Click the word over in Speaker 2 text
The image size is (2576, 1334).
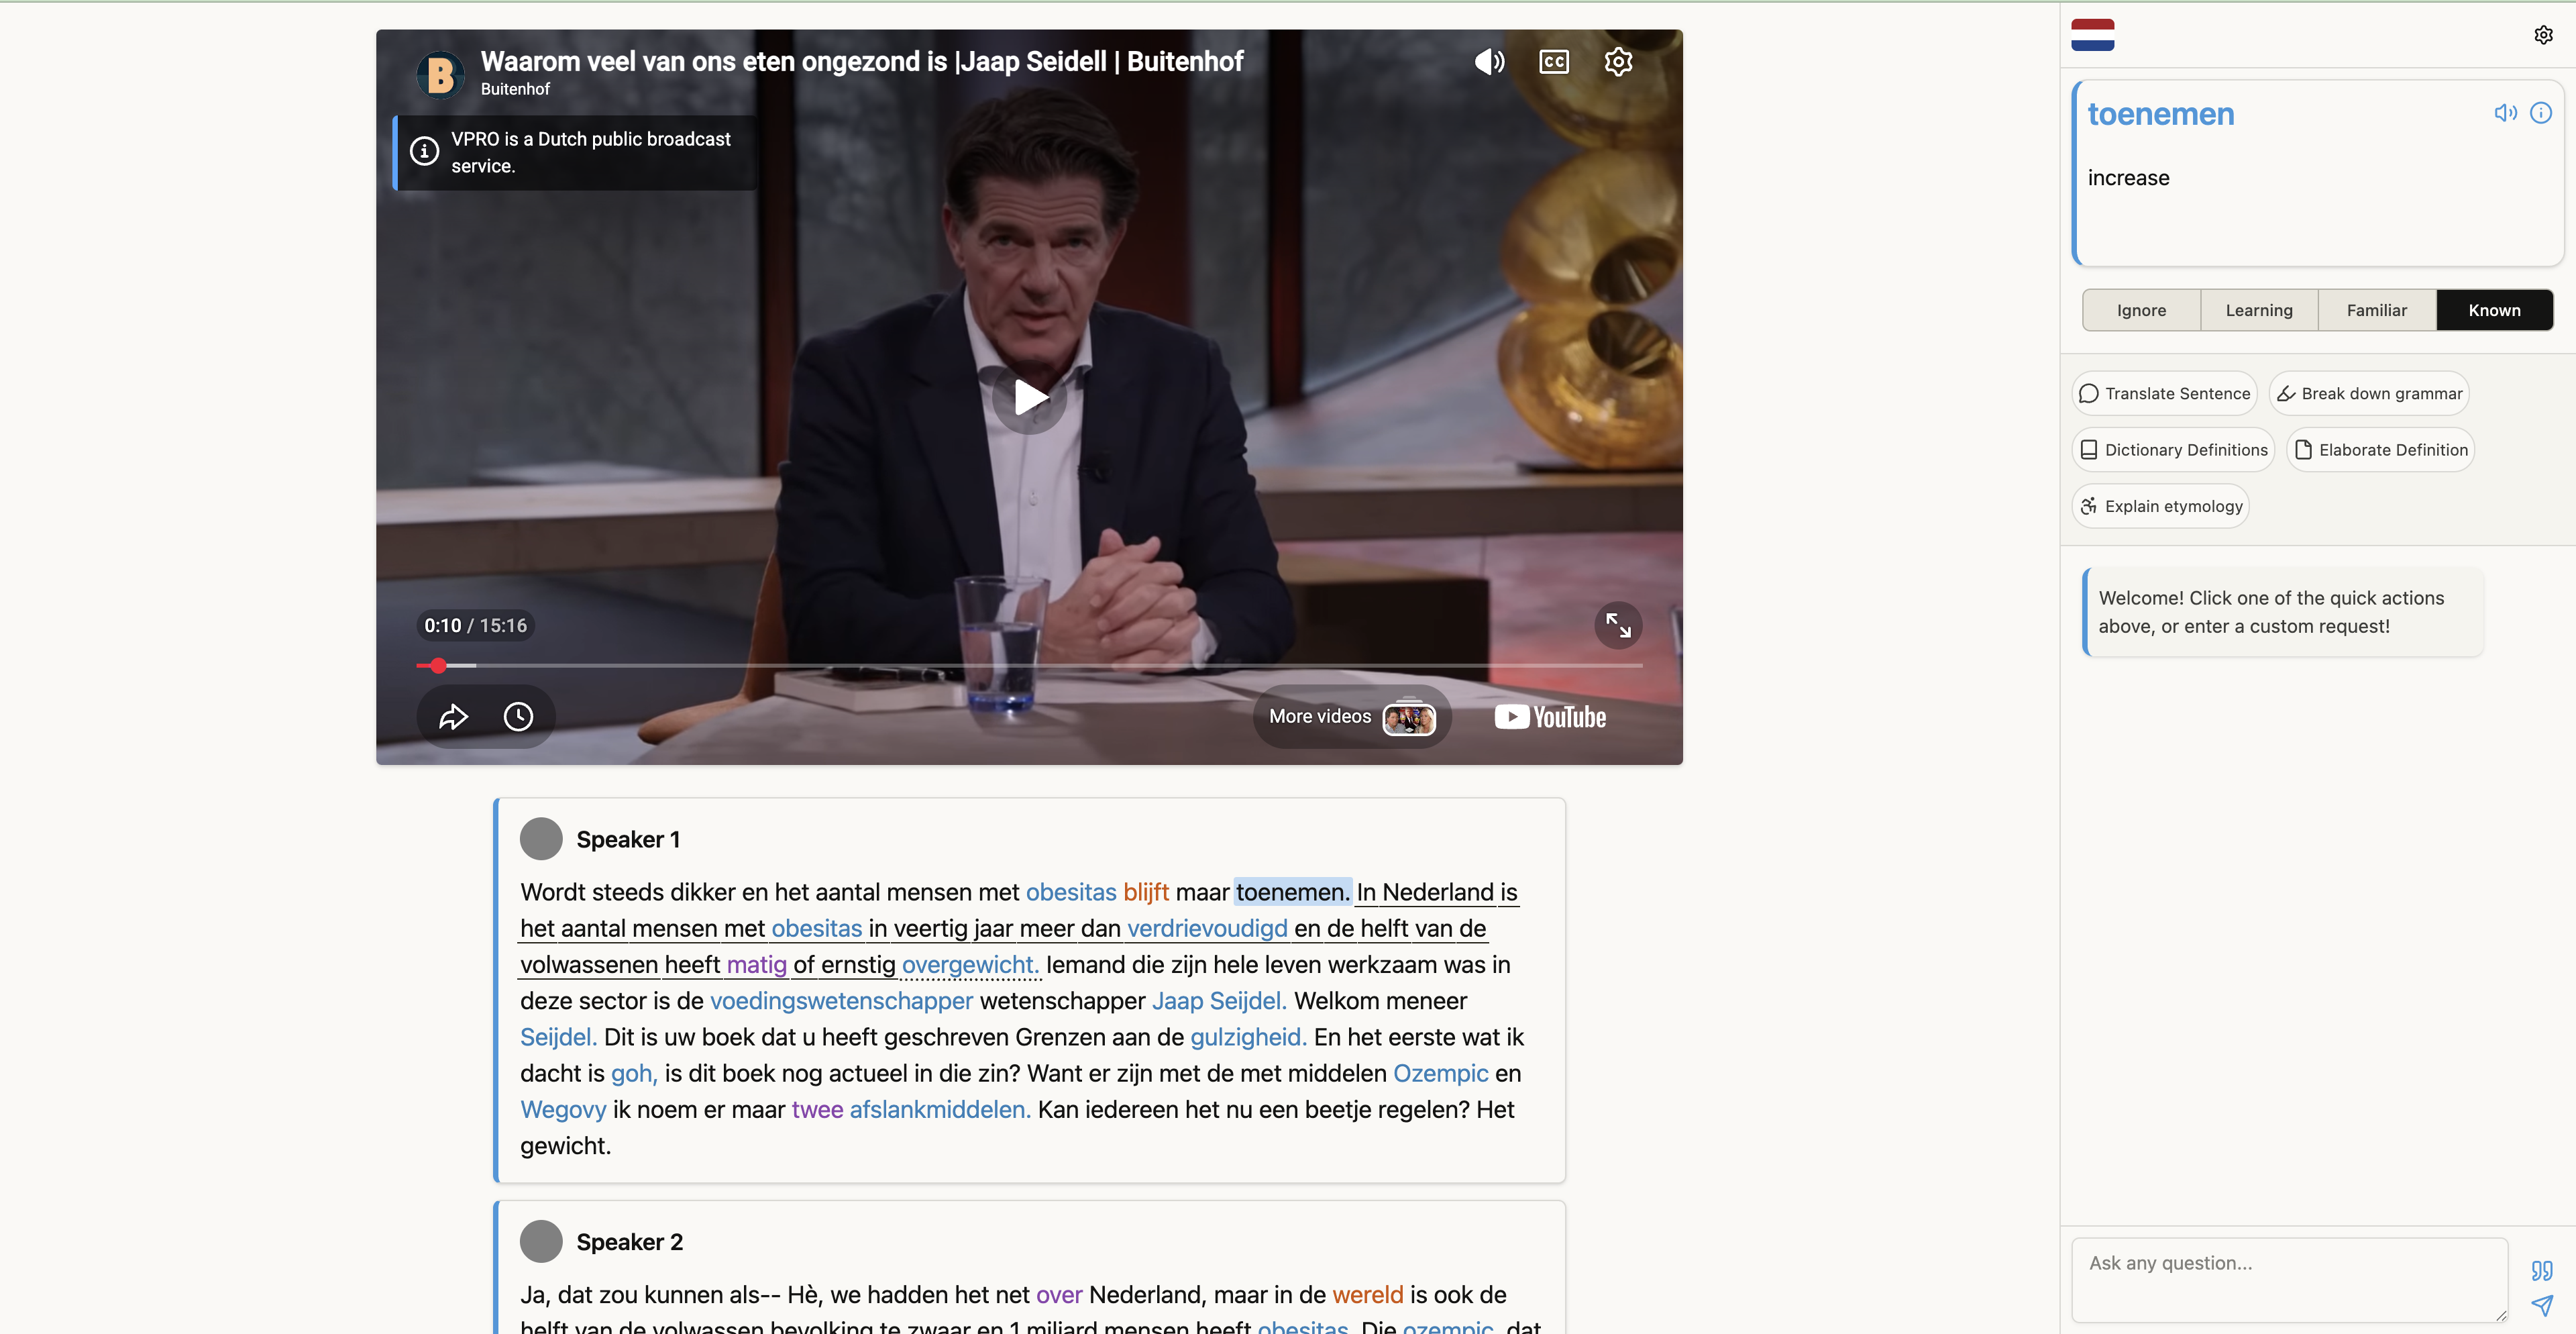click(1059, 1295)
